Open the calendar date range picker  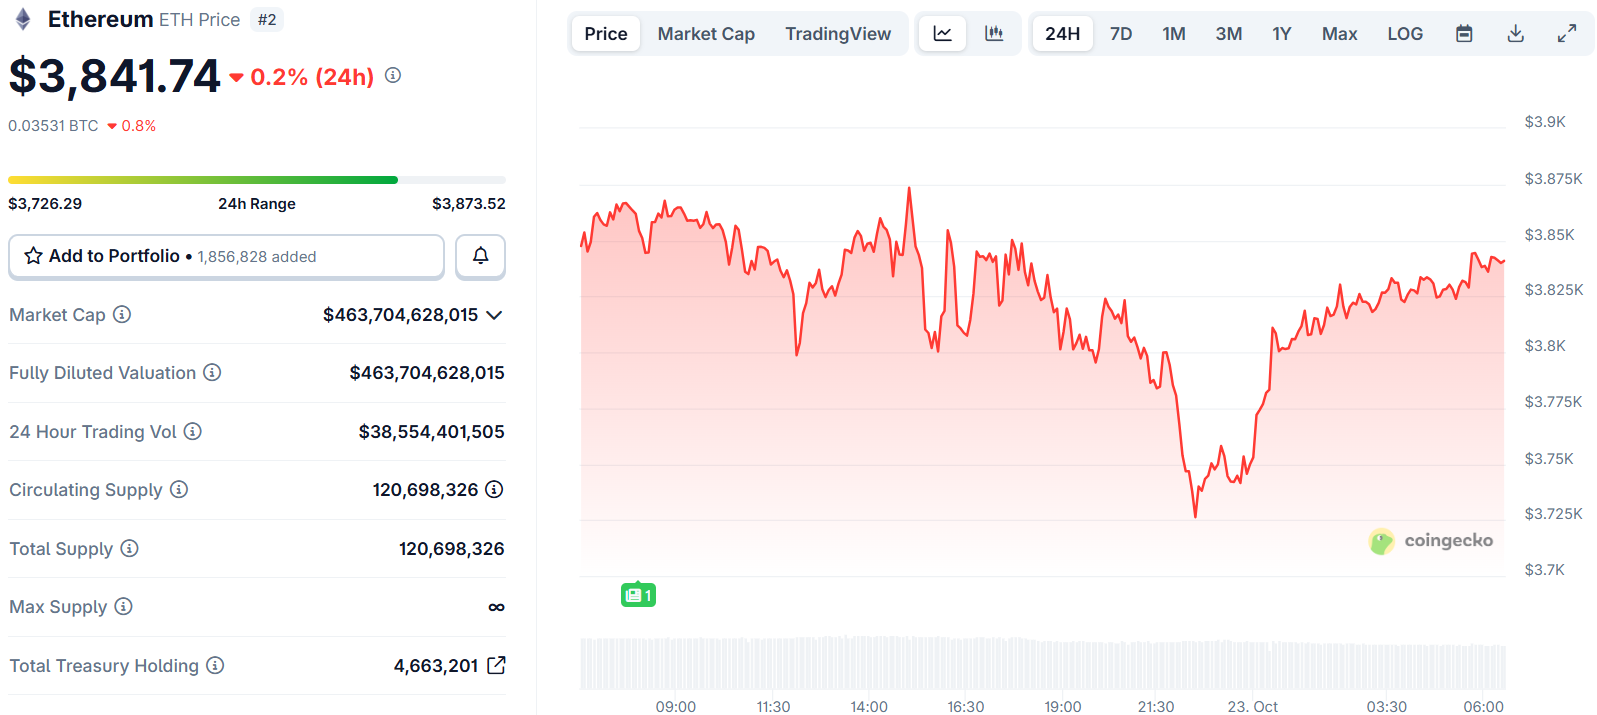(x=1464, y=34)
